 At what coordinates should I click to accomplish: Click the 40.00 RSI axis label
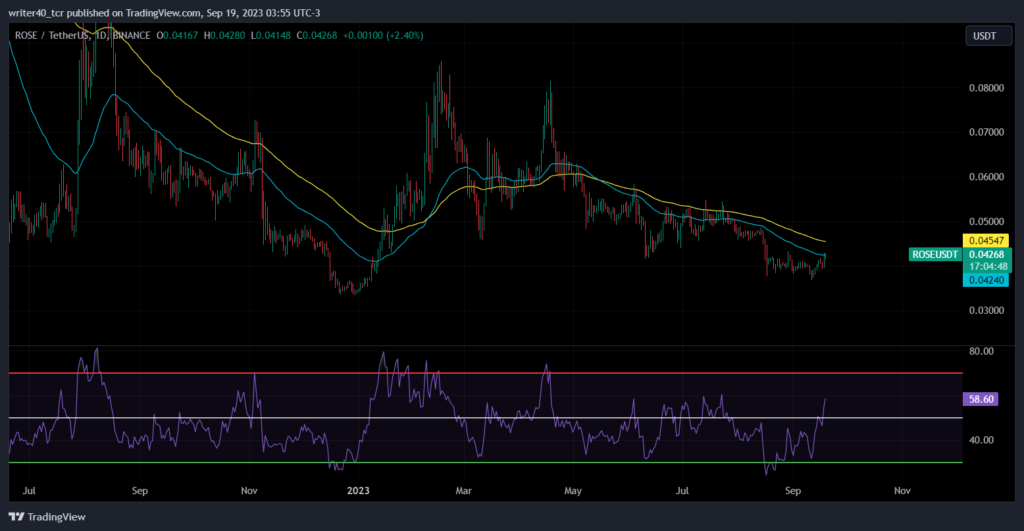click(x=981, y=440)
